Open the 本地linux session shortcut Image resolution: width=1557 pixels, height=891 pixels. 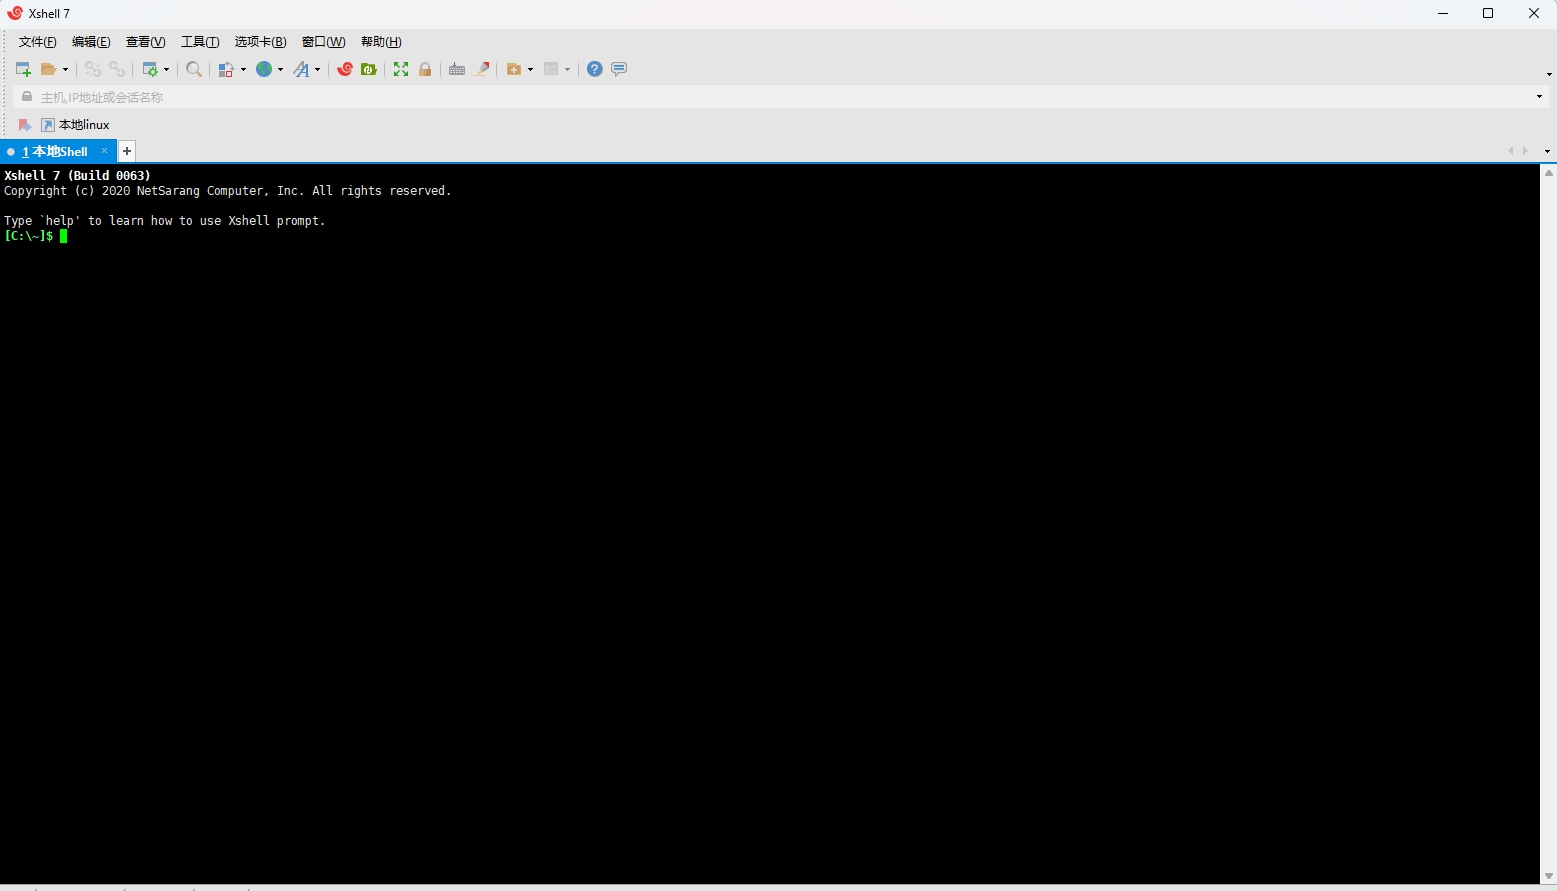coord(75,125)
